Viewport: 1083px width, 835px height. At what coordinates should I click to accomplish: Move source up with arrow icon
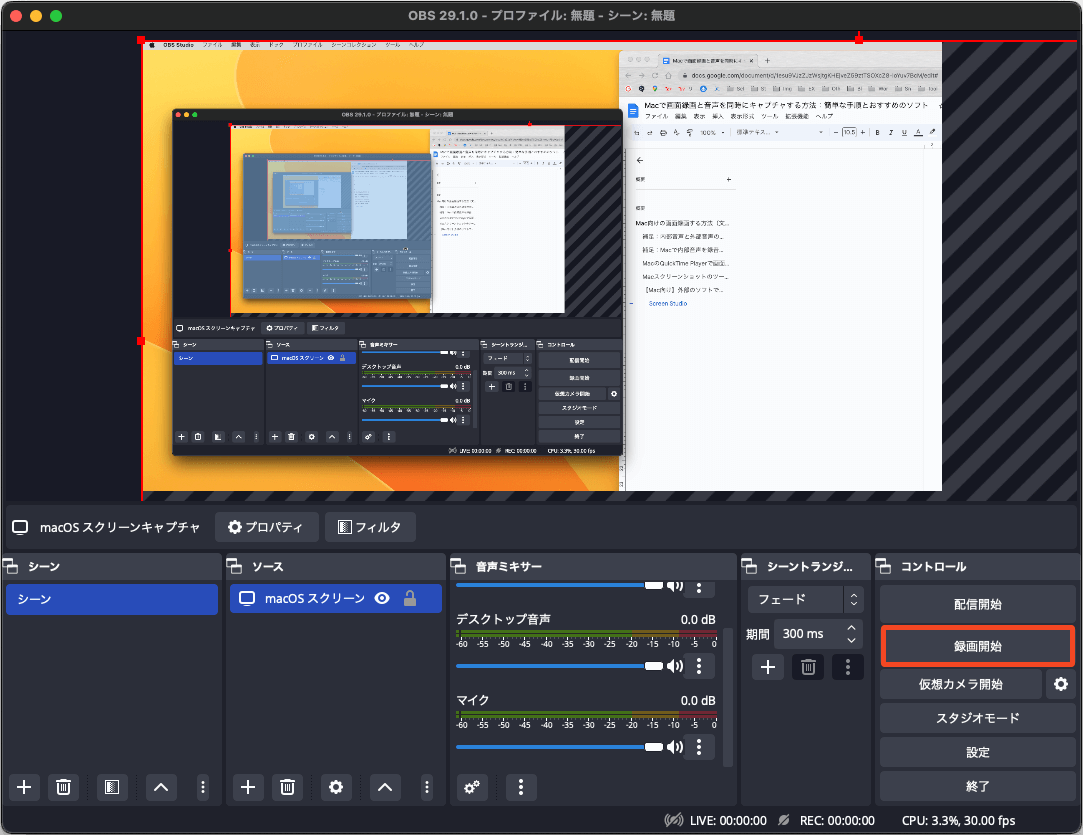pyautogui.click(x=385, y=787)
